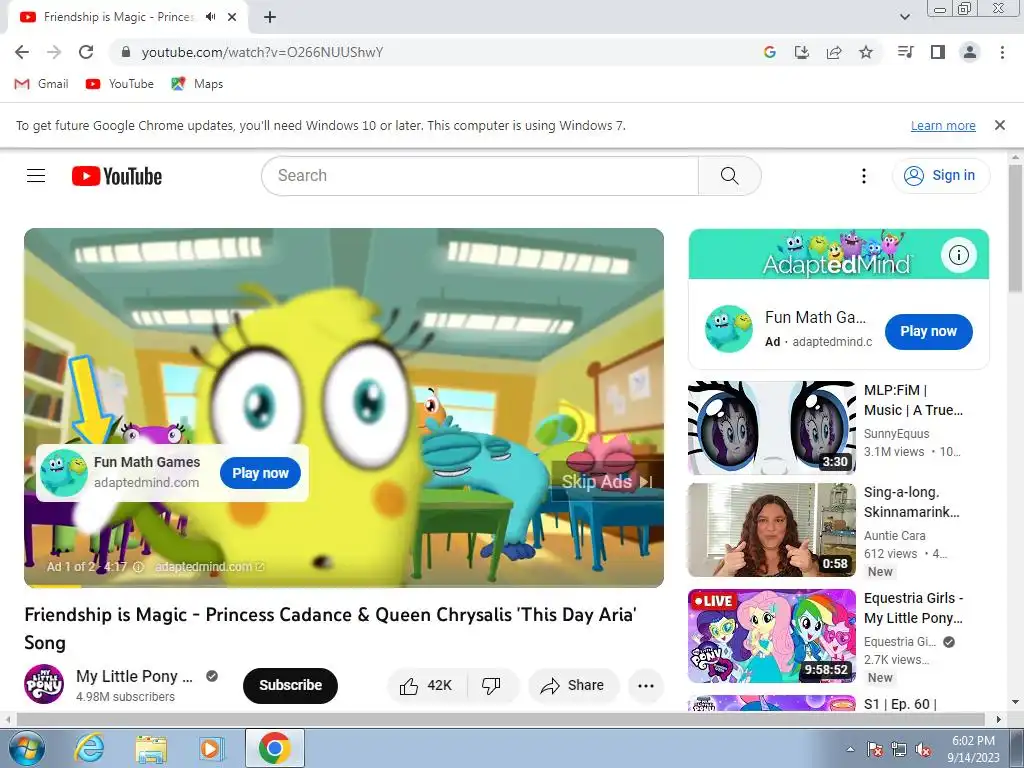Image resolution: width=1024 pixels, height=768 pixels.
Task: Click Skip Ads on the video
Action: [607, 482]
